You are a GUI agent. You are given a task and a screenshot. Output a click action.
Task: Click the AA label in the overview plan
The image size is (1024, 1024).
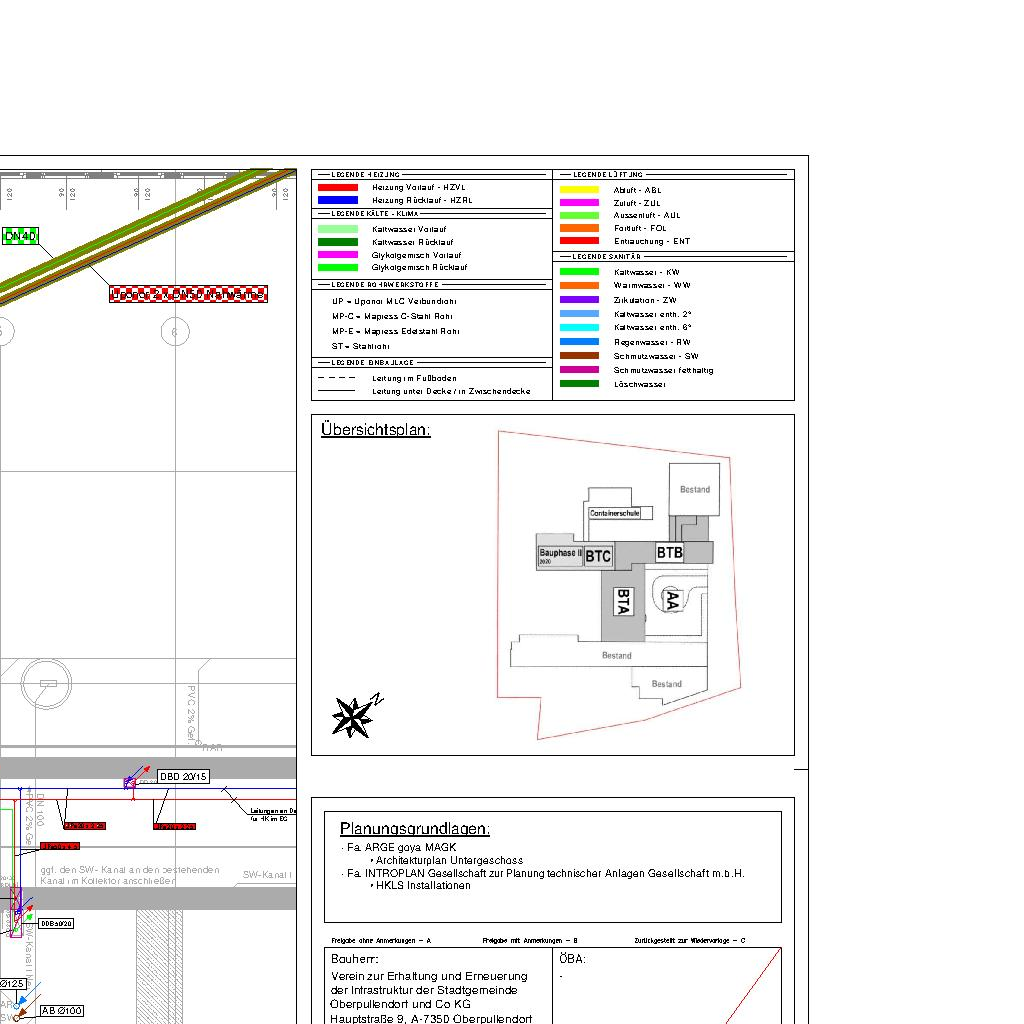pos(672,600)
